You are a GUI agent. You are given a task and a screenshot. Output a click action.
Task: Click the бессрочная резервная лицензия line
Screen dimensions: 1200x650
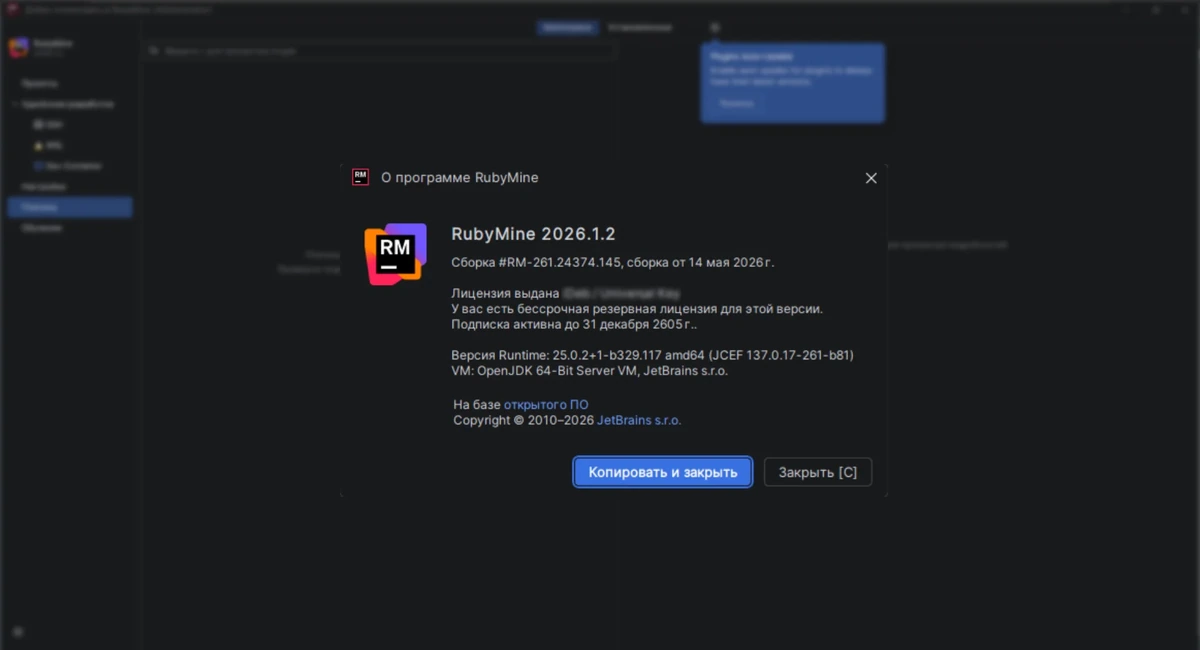[x=637, y=309]
